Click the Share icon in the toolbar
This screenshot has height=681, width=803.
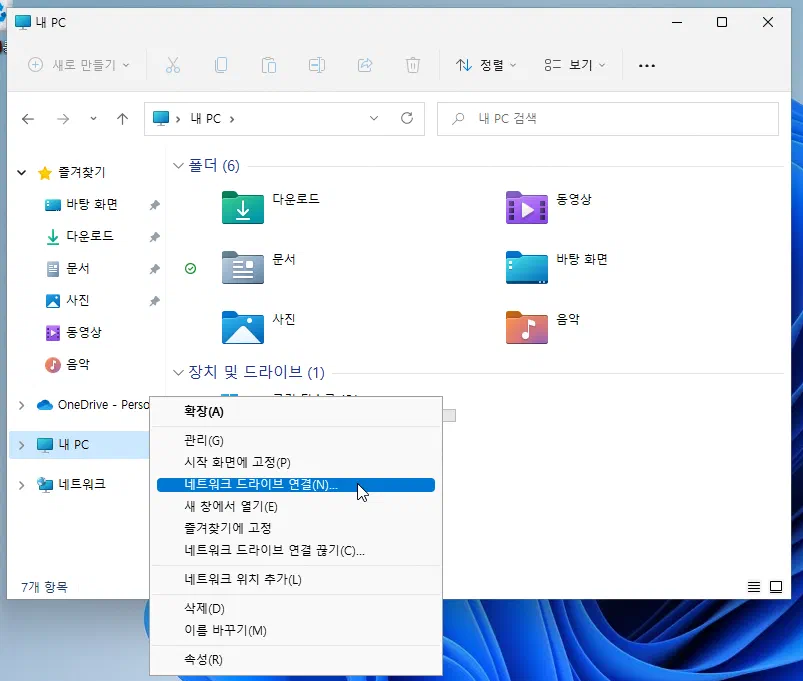[365, 65]
